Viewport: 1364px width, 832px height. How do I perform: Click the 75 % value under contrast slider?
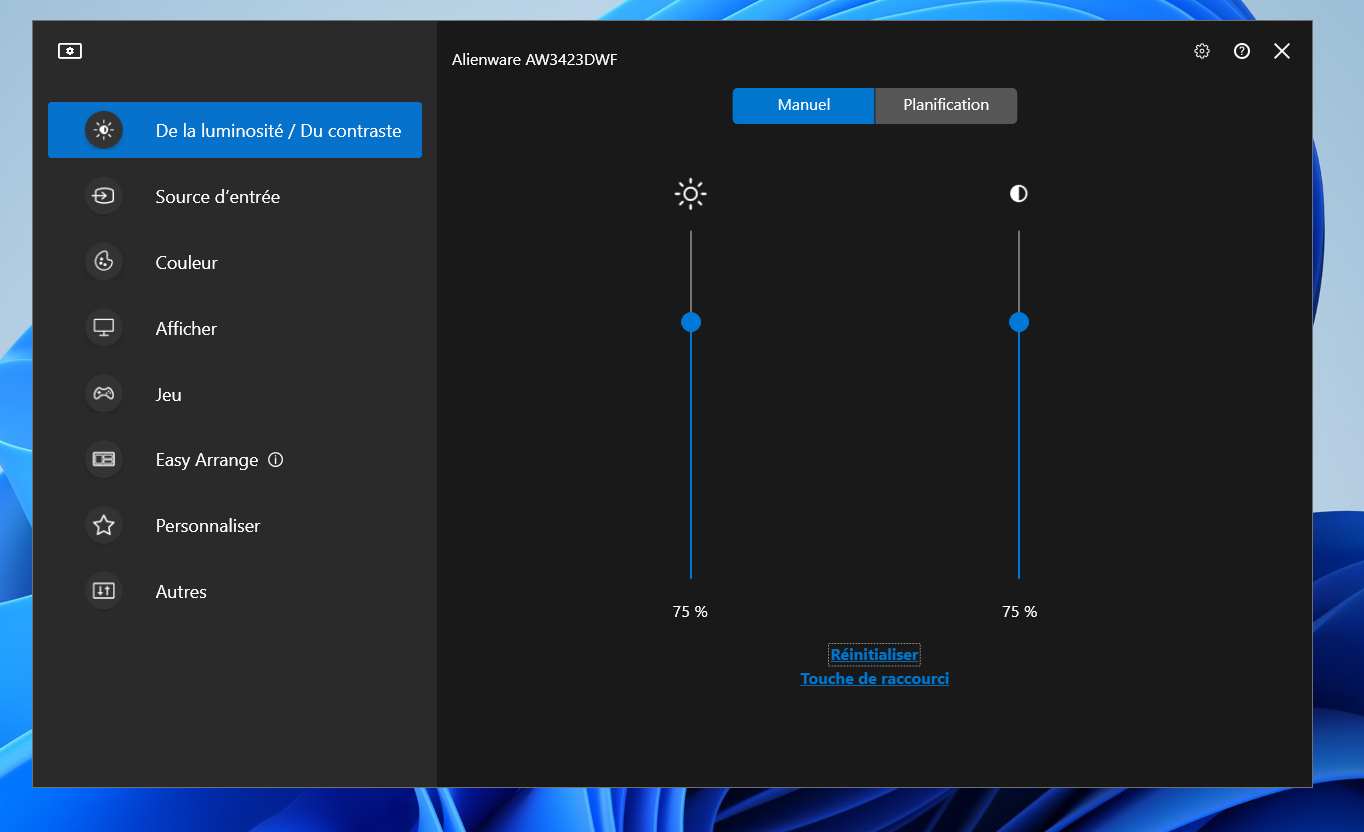point(1019,611)
